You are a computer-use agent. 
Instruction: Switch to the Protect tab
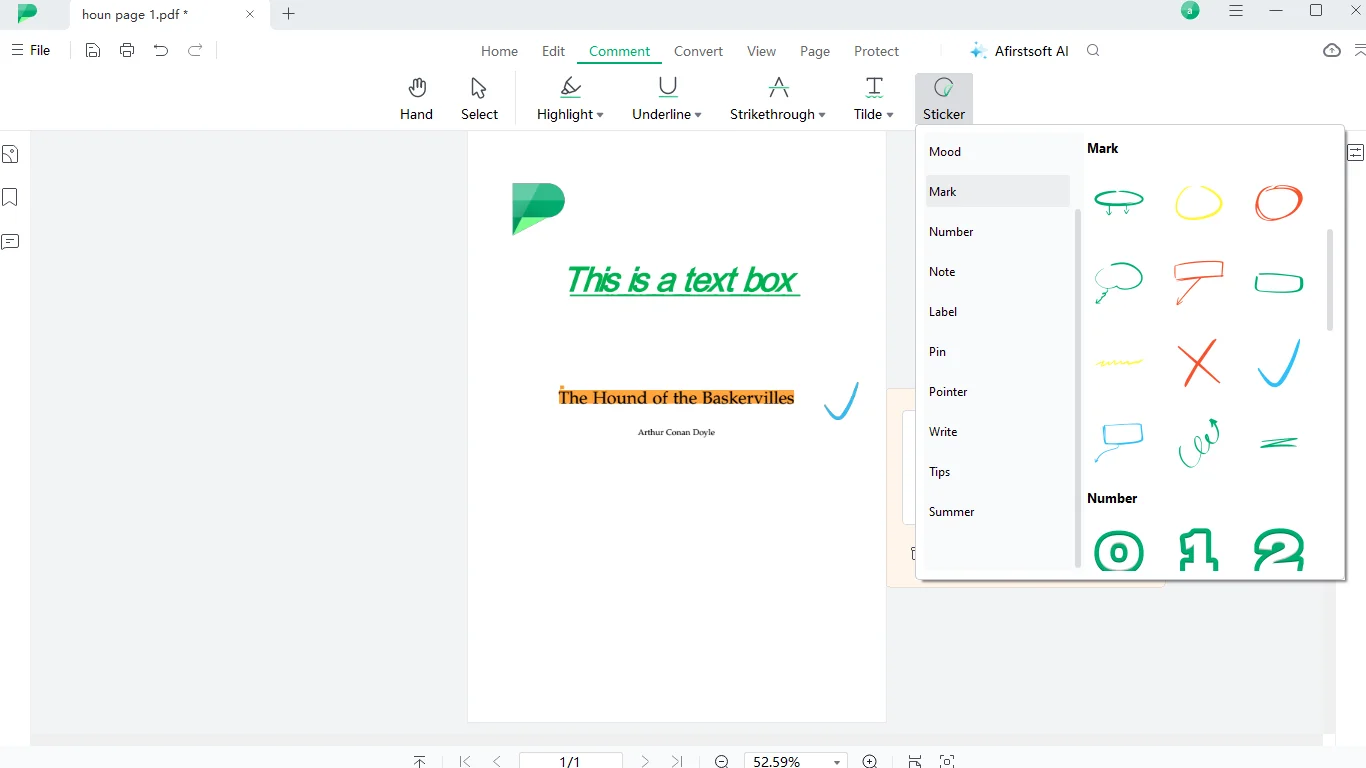coord(876,51)
